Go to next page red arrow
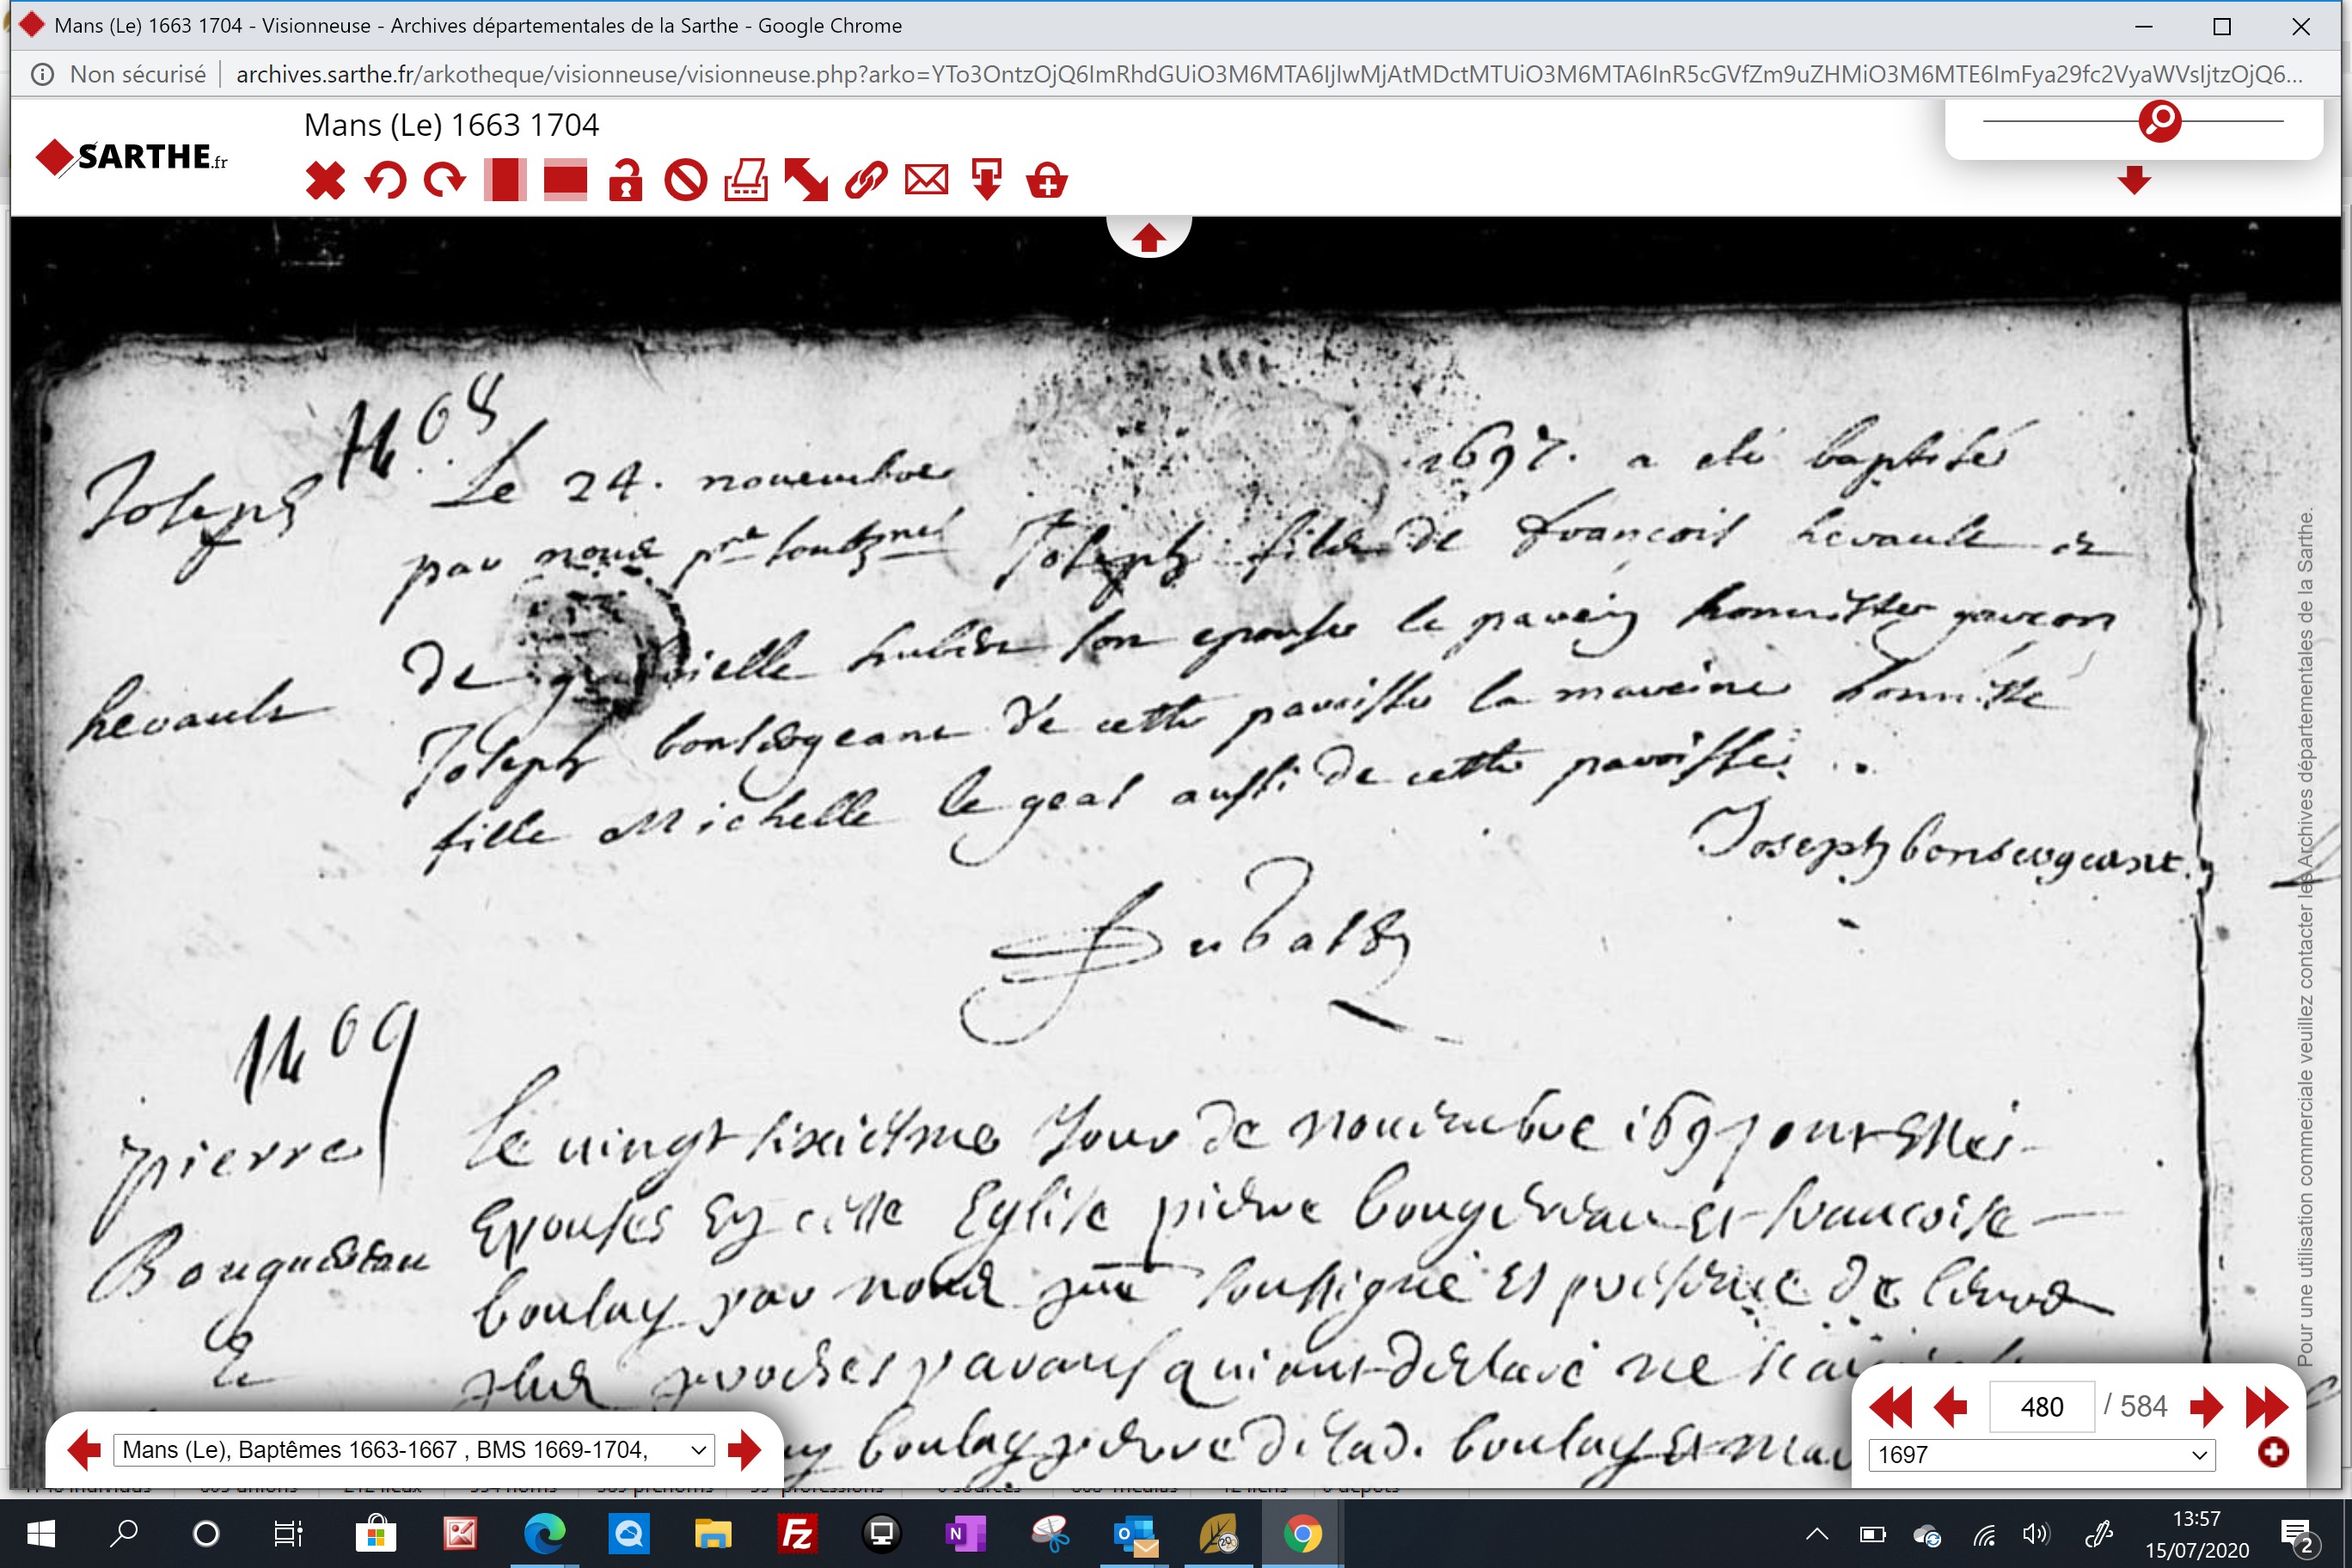 point(2206,1407)
